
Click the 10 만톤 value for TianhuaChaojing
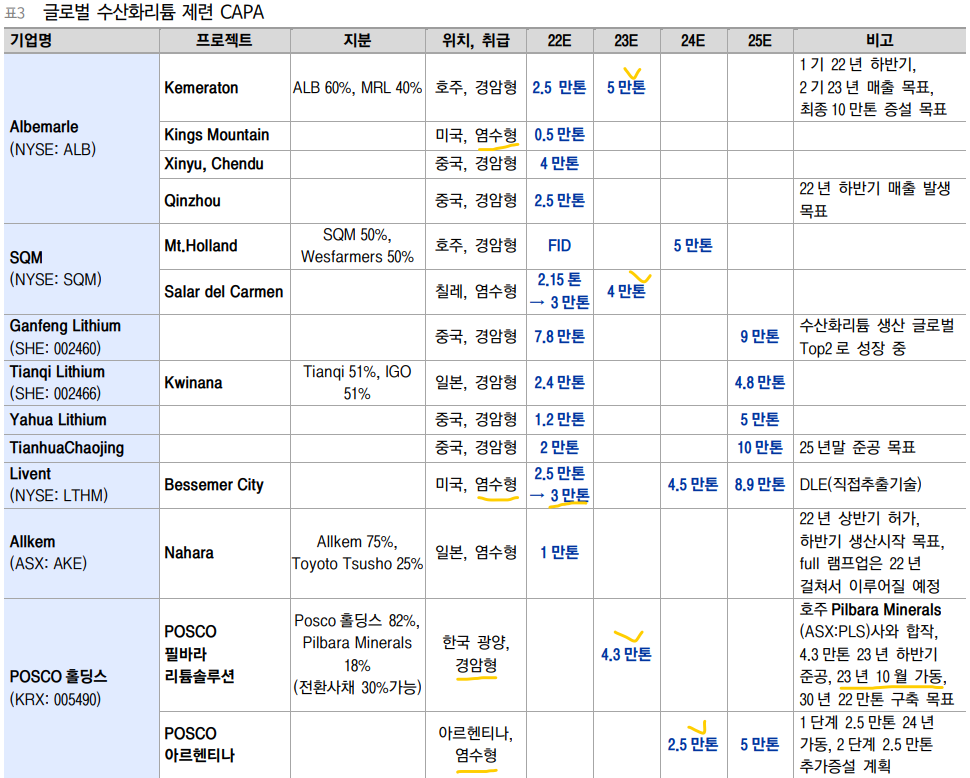point(760,448)
